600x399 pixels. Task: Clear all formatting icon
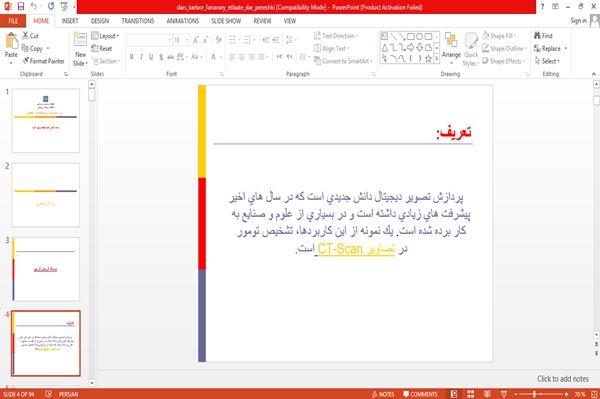(218, 40)
